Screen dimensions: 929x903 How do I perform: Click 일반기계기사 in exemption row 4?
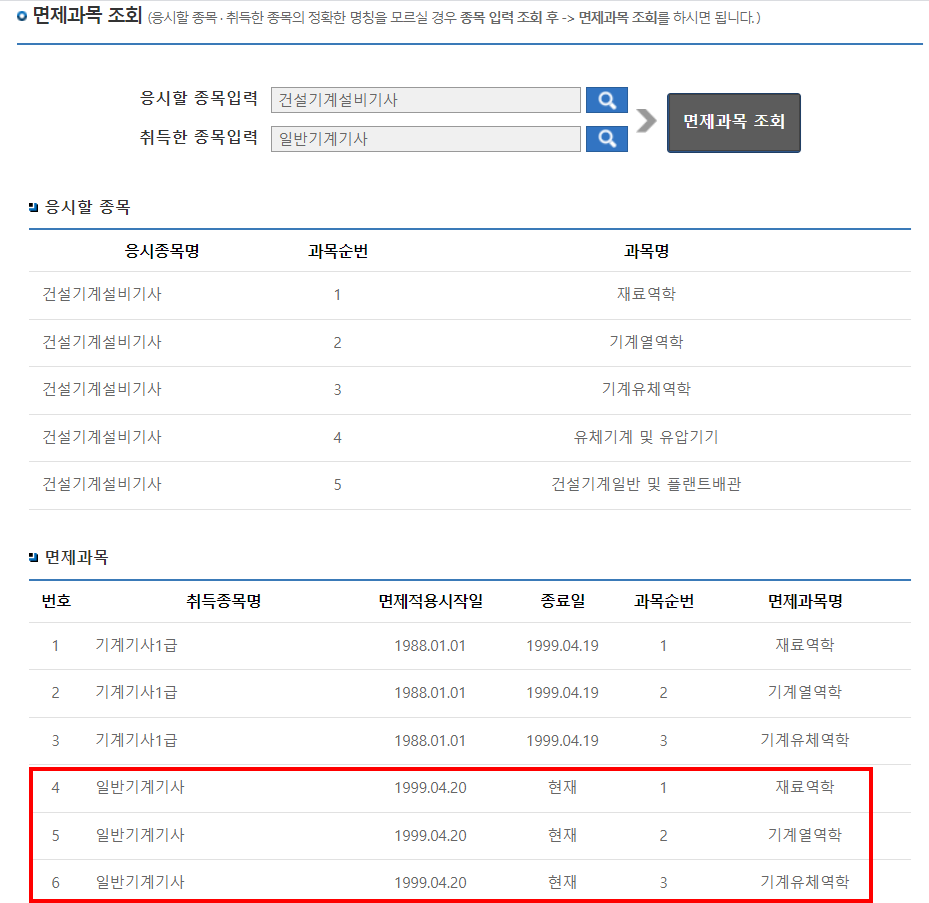coord(140,787)
